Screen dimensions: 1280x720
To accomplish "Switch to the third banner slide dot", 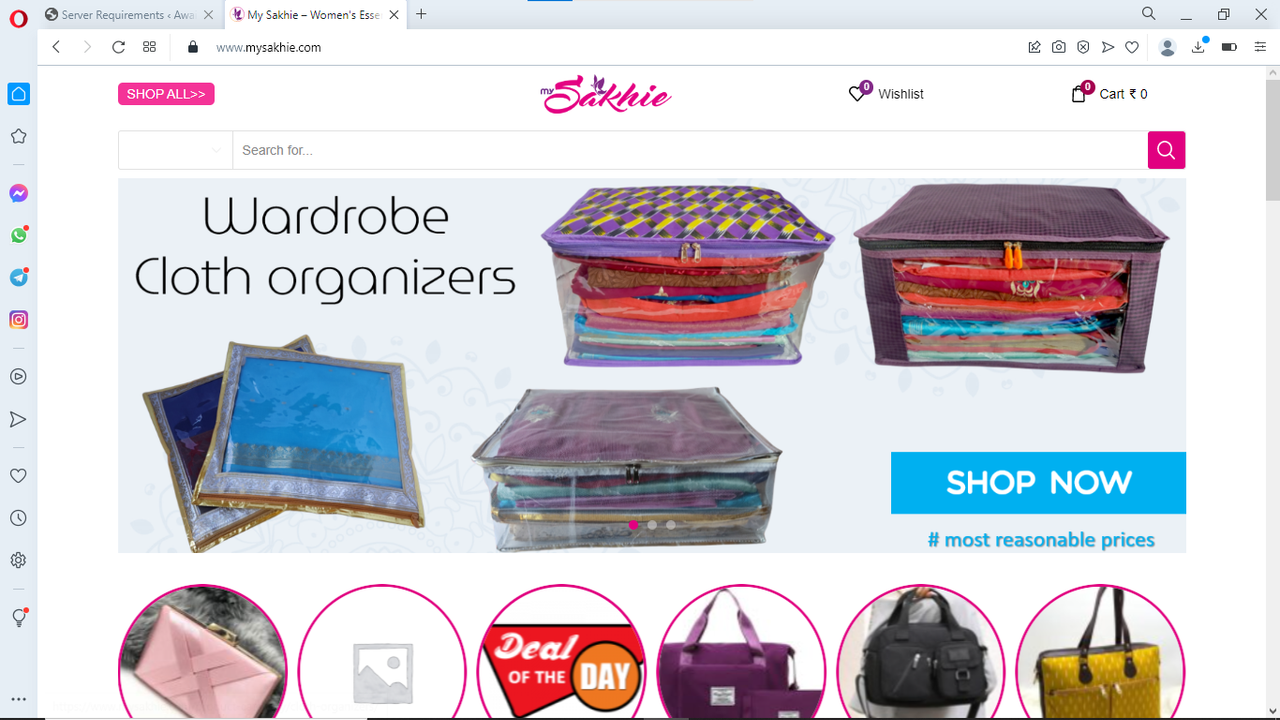I will (x=670, y=524).
